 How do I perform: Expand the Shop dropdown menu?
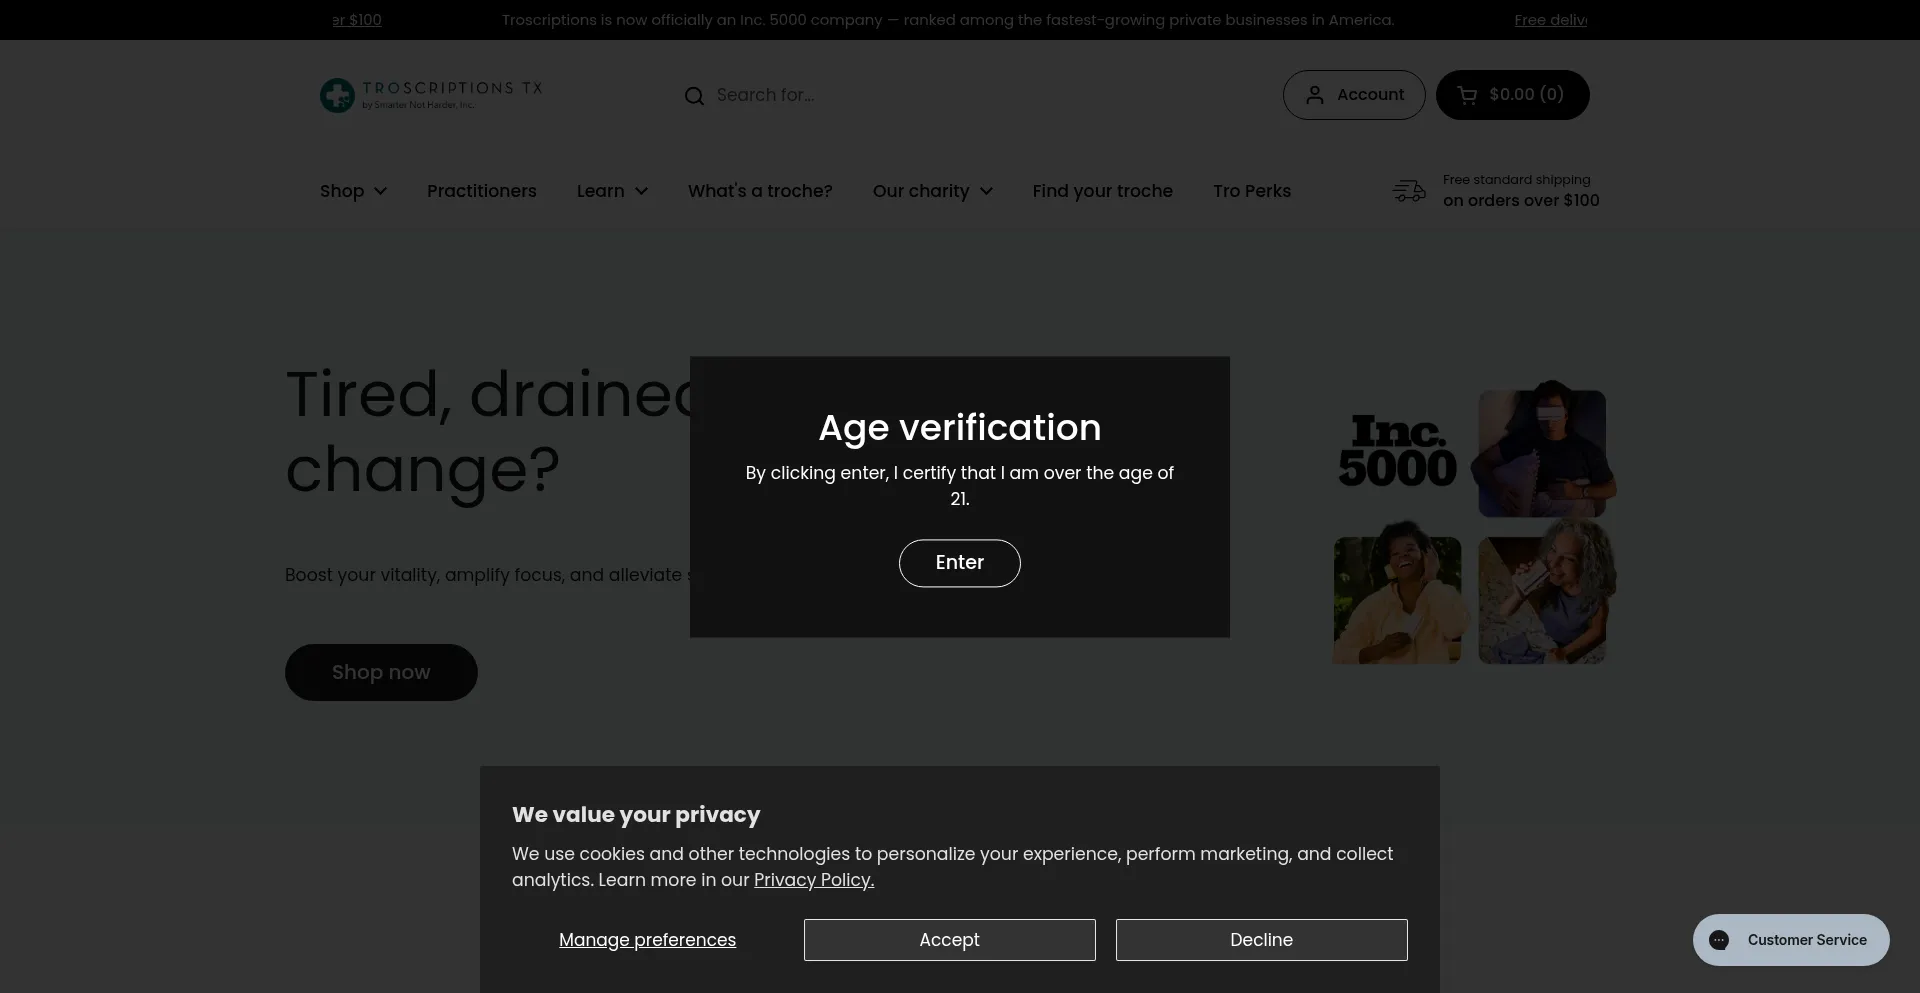pyautogui.click(x=353, y=191)
